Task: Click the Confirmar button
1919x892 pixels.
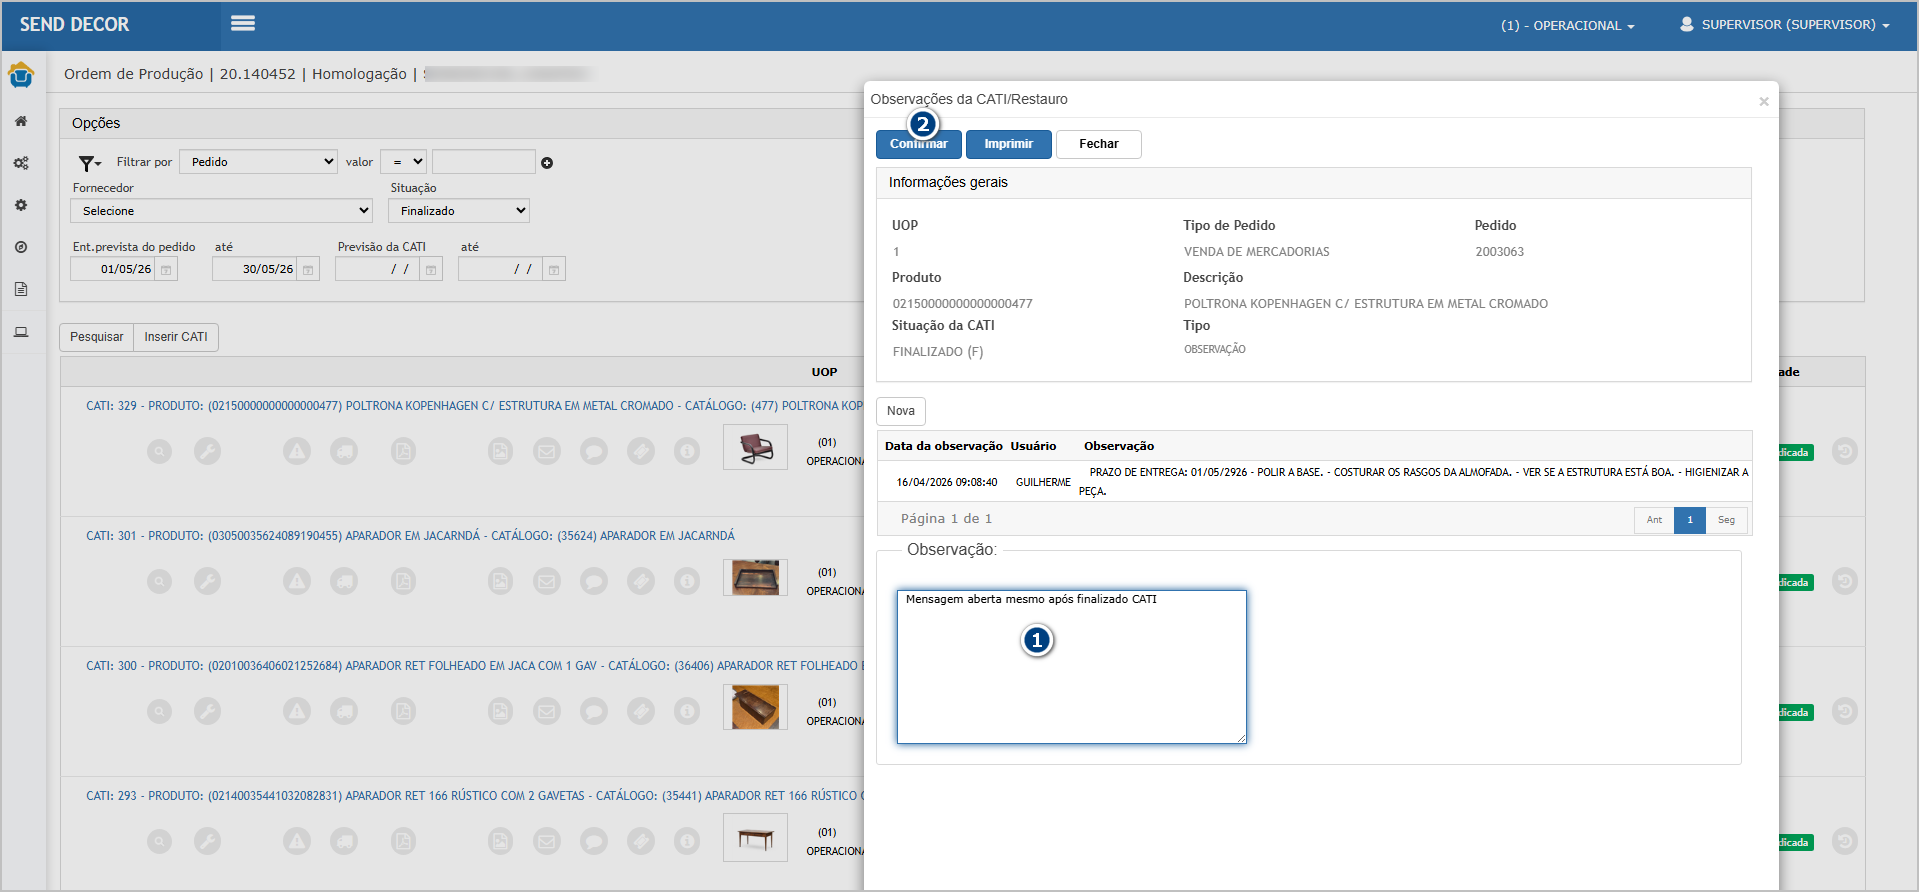Action: pos(919,144)
